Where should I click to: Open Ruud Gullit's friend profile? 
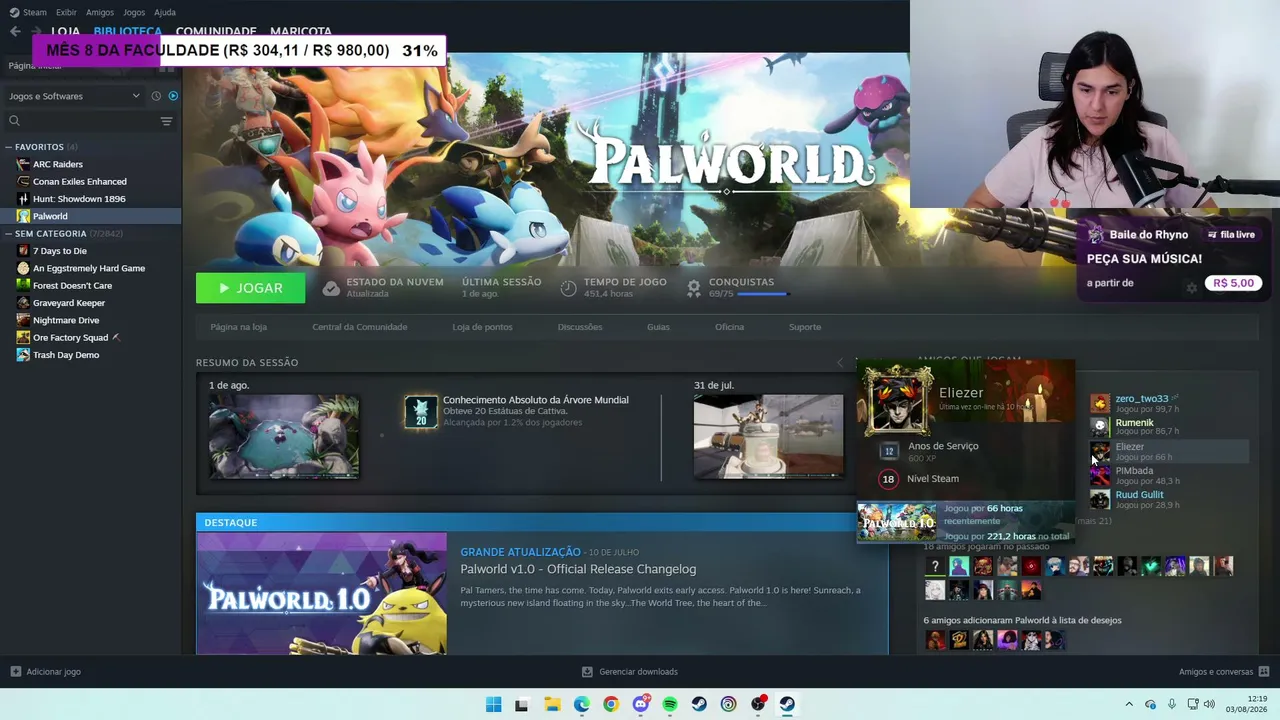[x=1140, y=494]
